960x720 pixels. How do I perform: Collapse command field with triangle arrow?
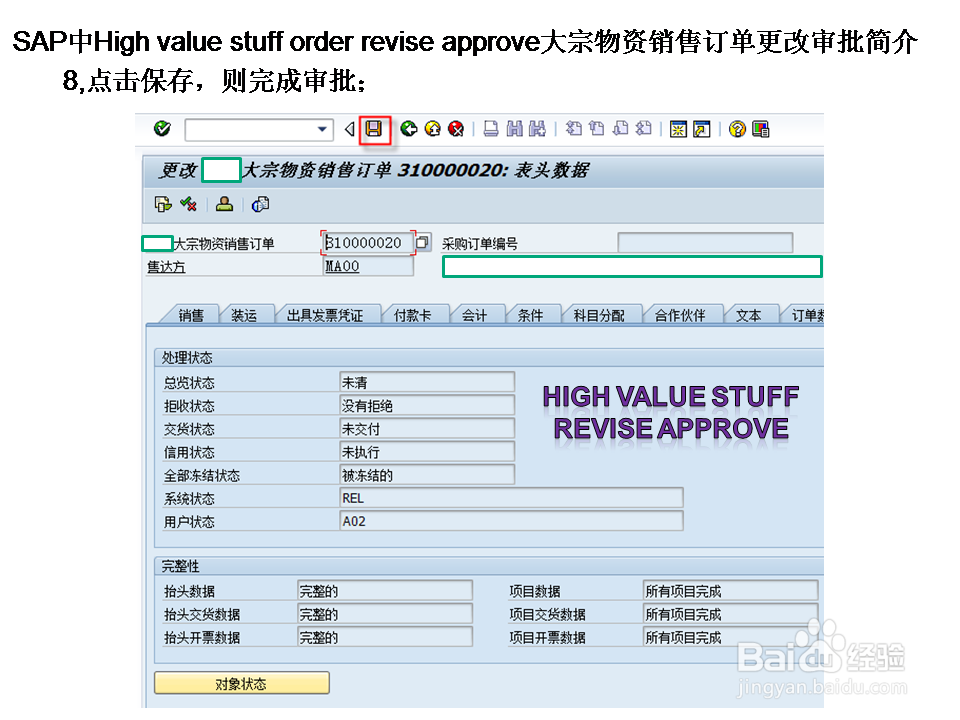point(349,129)
